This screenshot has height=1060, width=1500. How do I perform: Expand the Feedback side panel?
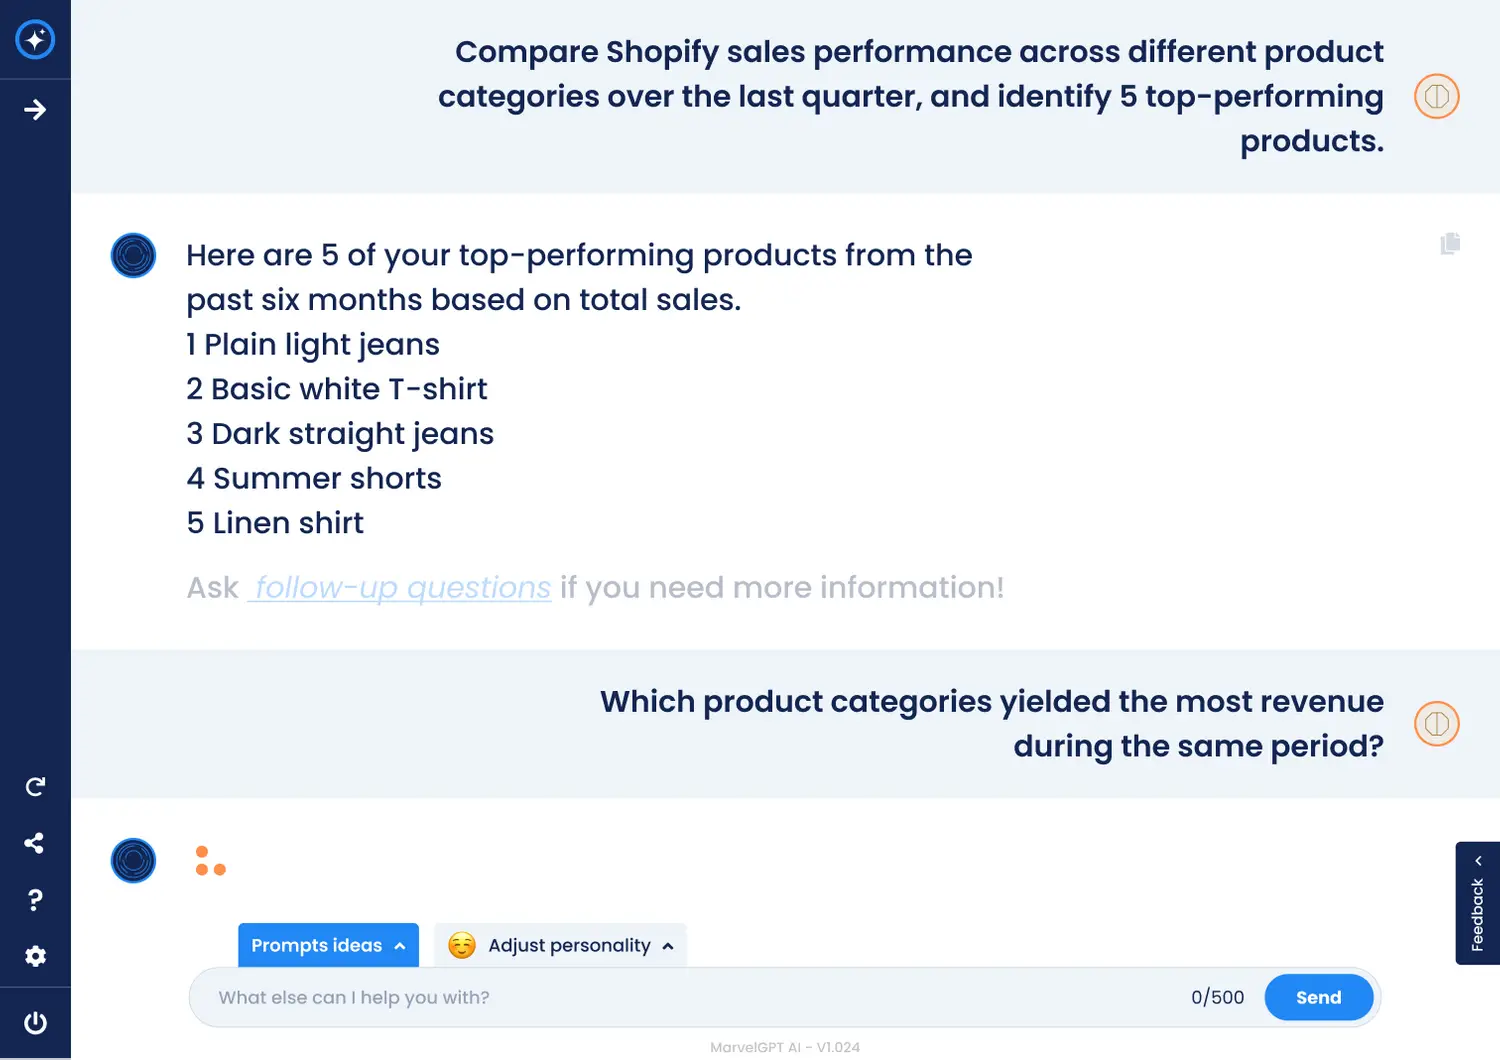1477,903
